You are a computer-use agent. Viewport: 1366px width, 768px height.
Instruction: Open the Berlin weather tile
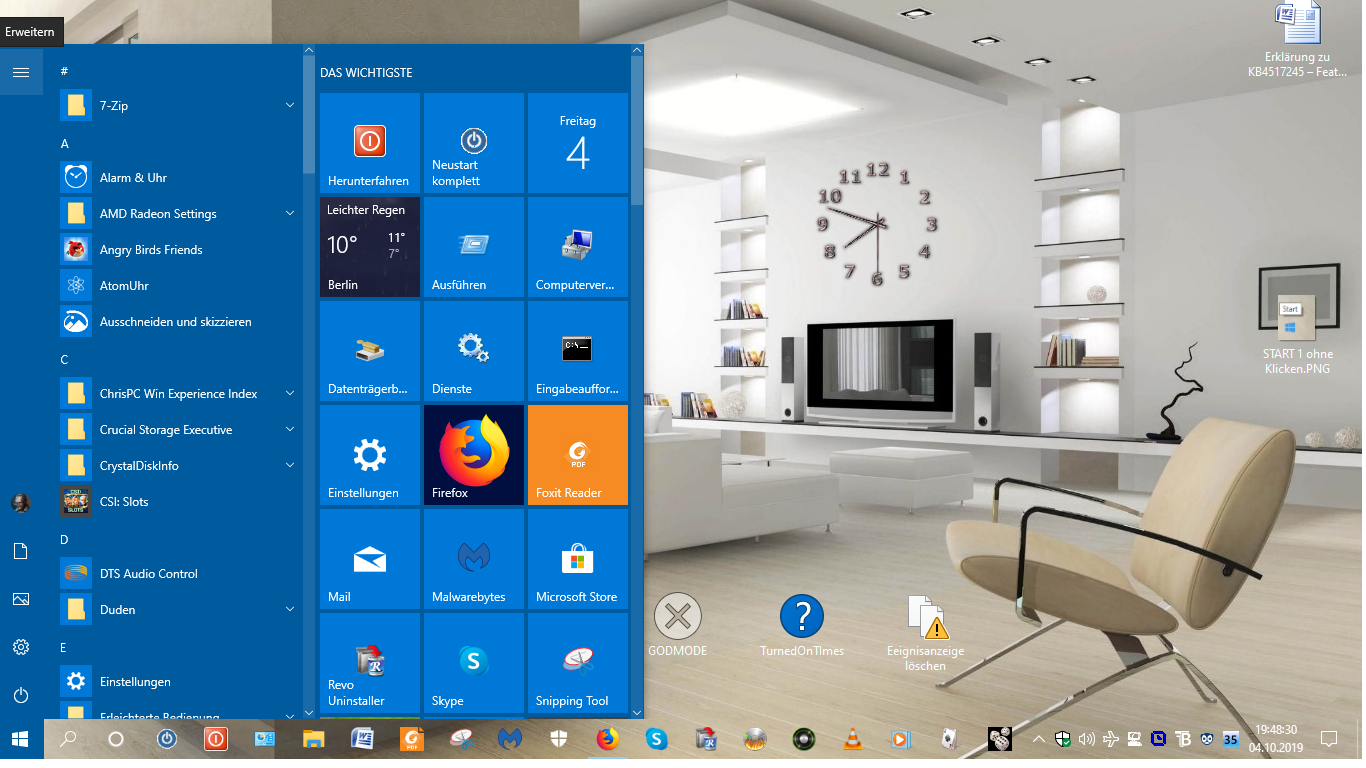[x=370, y=247]
